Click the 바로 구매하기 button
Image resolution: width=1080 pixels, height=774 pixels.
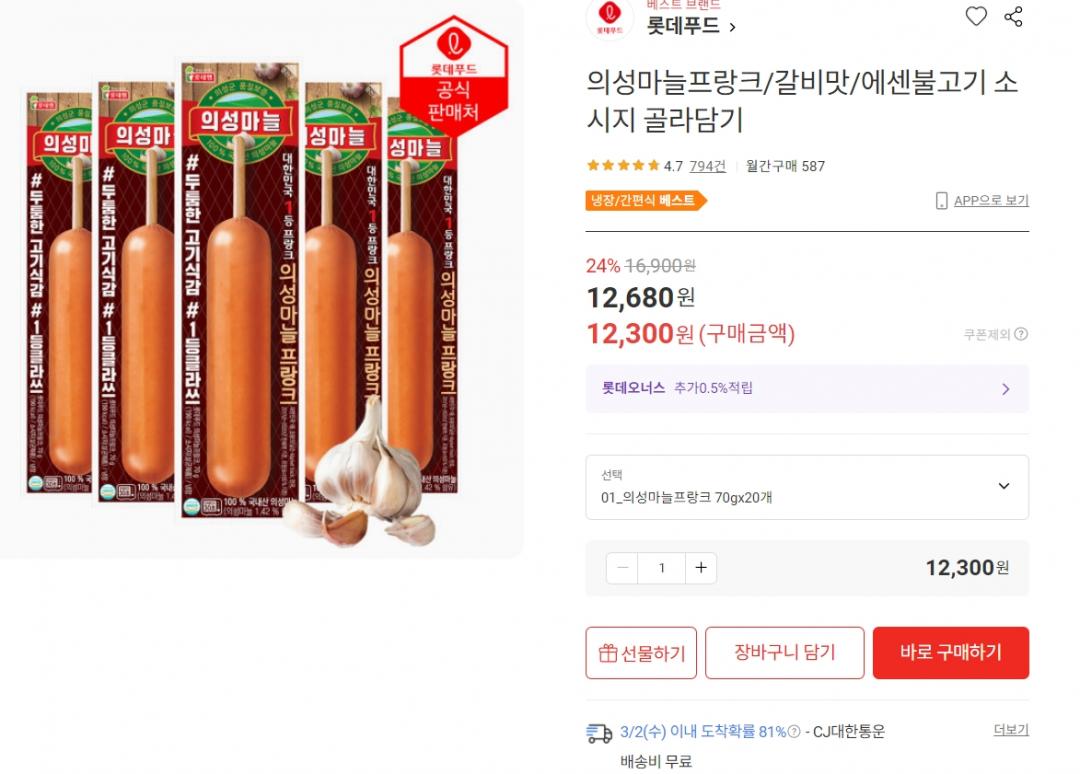click(x=951, y=652)
